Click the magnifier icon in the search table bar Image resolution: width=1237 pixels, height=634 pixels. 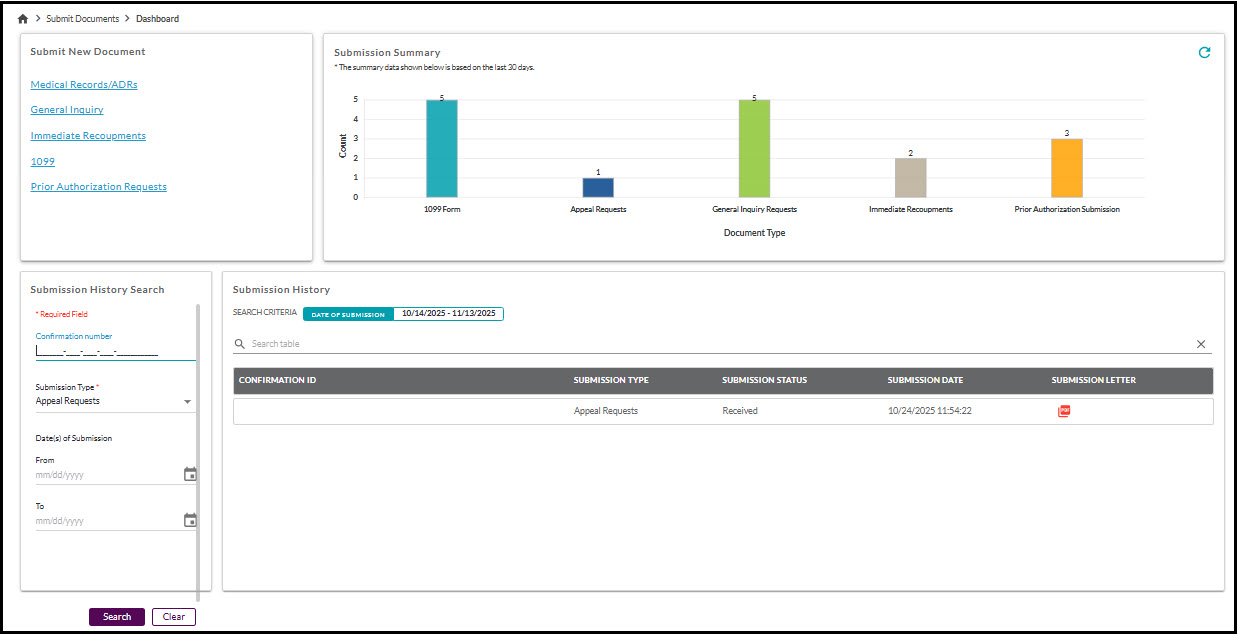(x=239, y=343)
